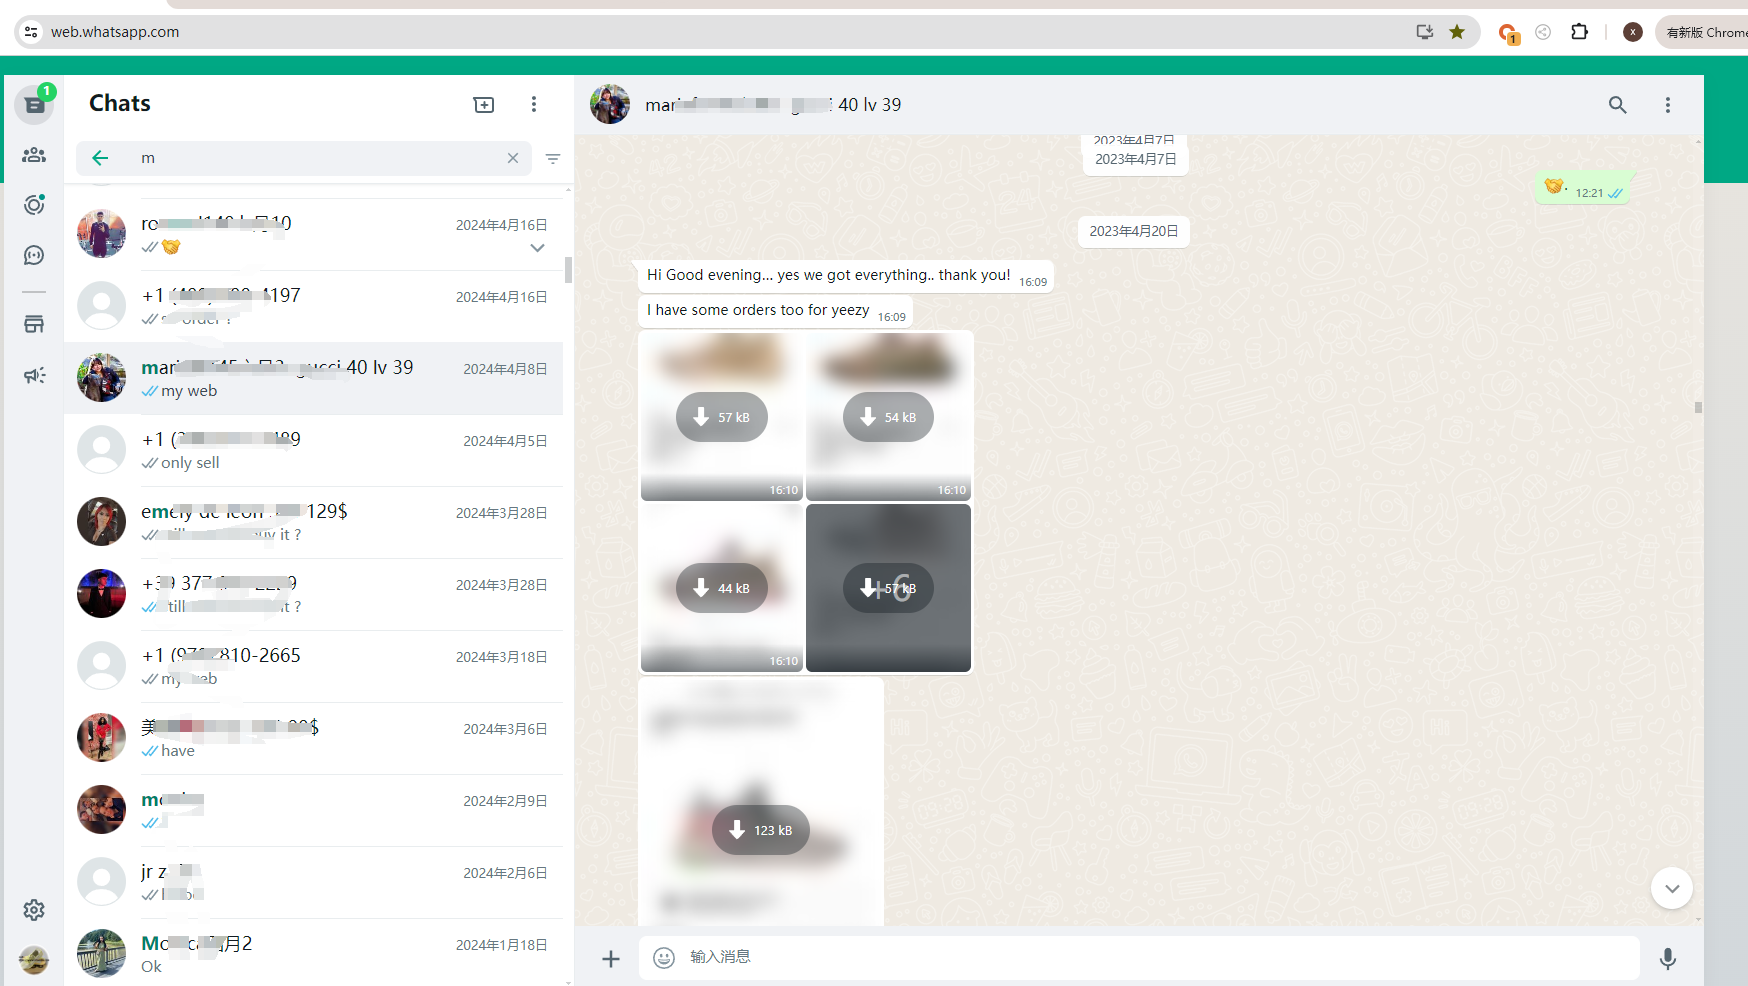
Task: Click the new chat icon
Action: click(484, 105)
